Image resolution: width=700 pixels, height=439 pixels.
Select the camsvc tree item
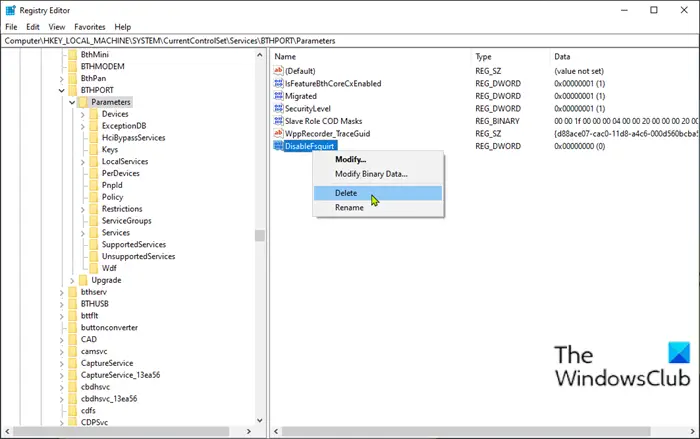point(94,351)
